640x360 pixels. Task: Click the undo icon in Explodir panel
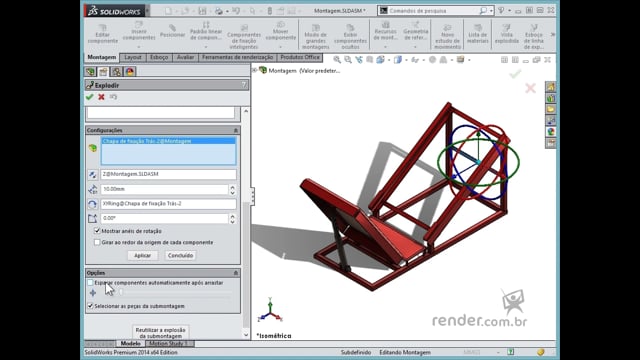pos(113,97)
